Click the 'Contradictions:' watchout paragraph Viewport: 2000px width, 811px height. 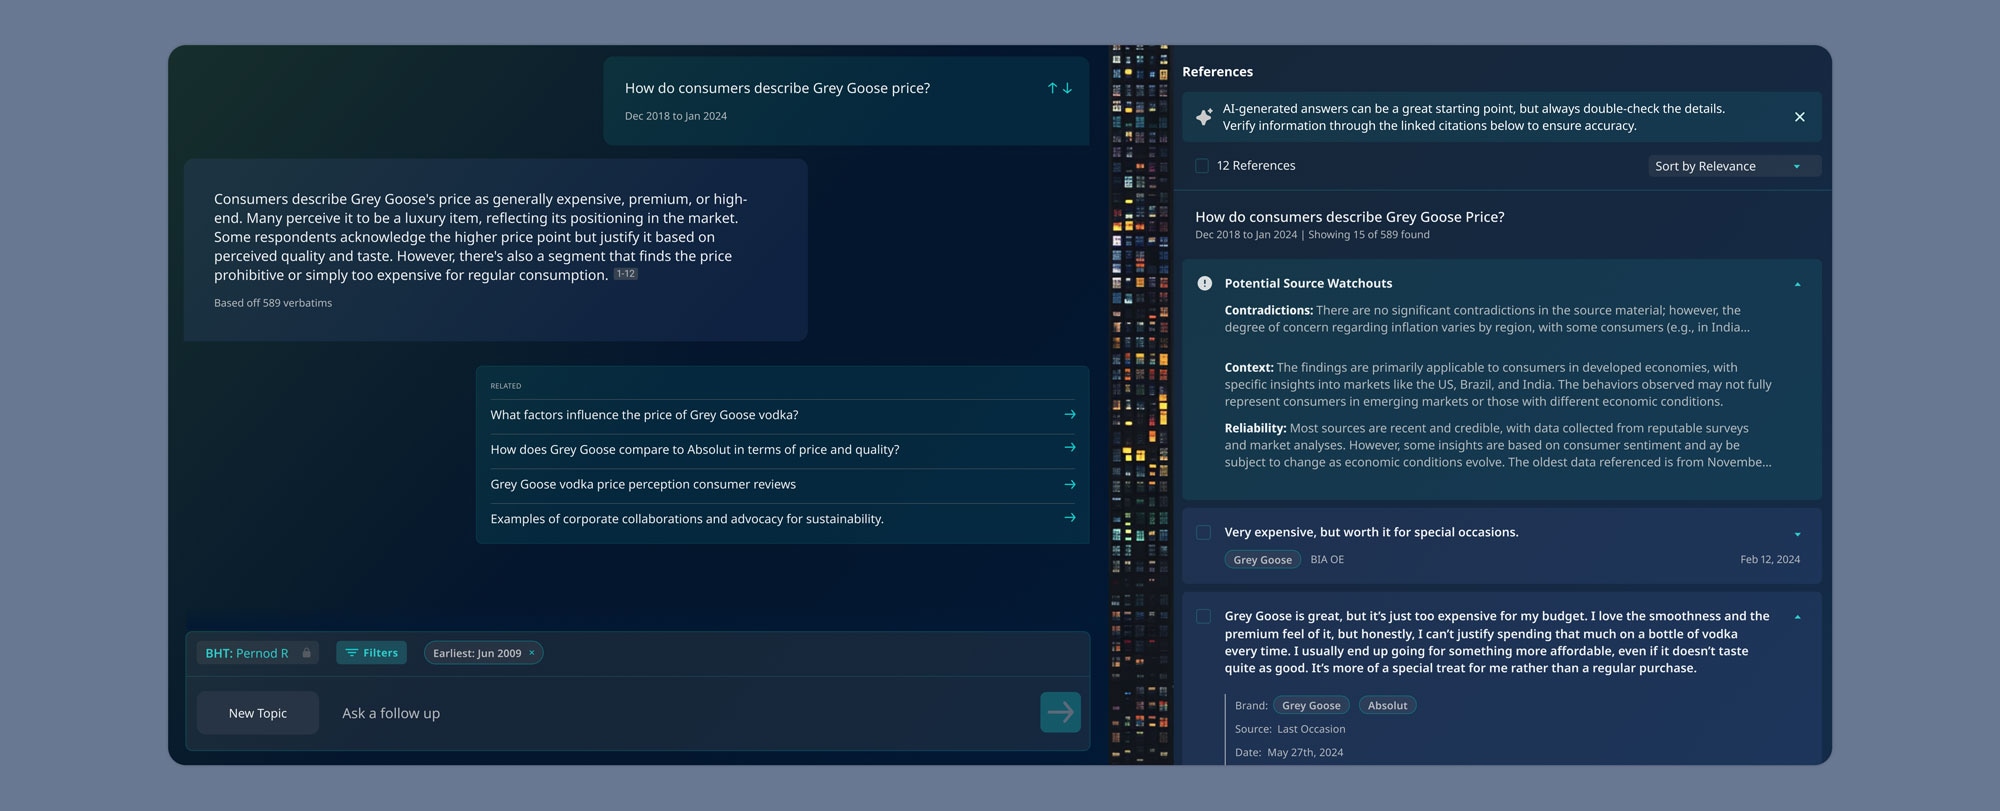click(1487, 319)
